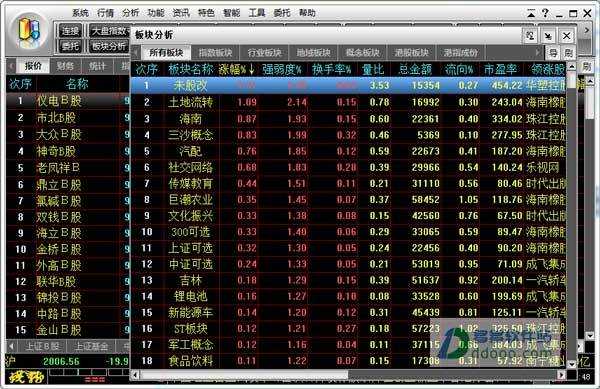Collapse the toolbar with the up-arrow icon
The height and width of the screenshot is (389, 600).
(x=531, y=14)
